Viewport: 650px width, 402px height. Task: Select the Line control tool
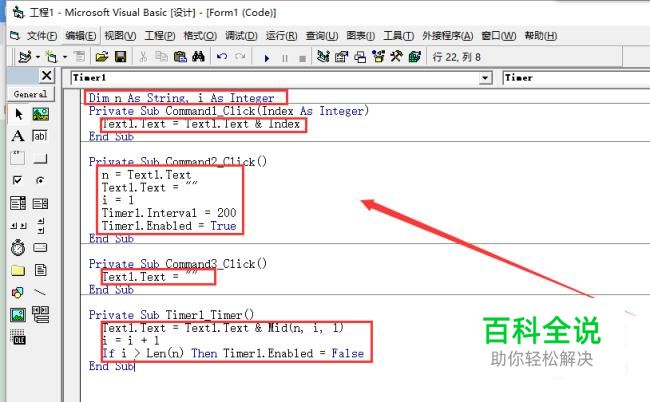(x=40, y=293)
